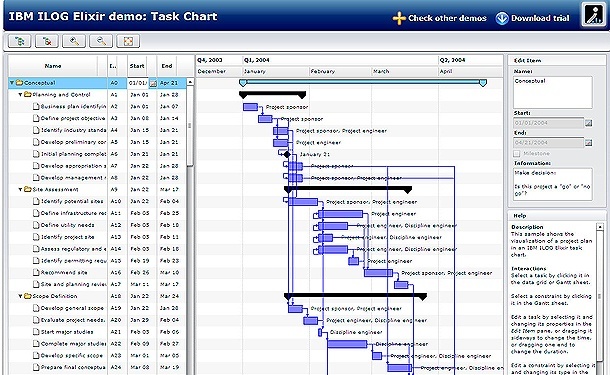Click task grid scroll-up arrow
This screenshot has width=610, height=375.
tap(190, 82)
